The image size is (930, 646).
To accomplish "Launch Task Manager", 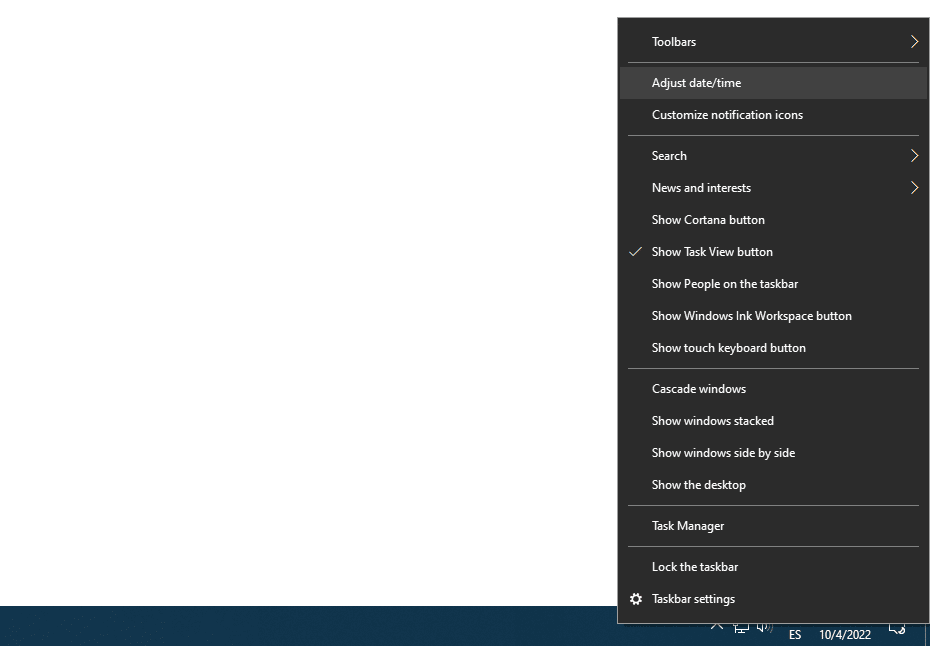I will tap(688, 525).
